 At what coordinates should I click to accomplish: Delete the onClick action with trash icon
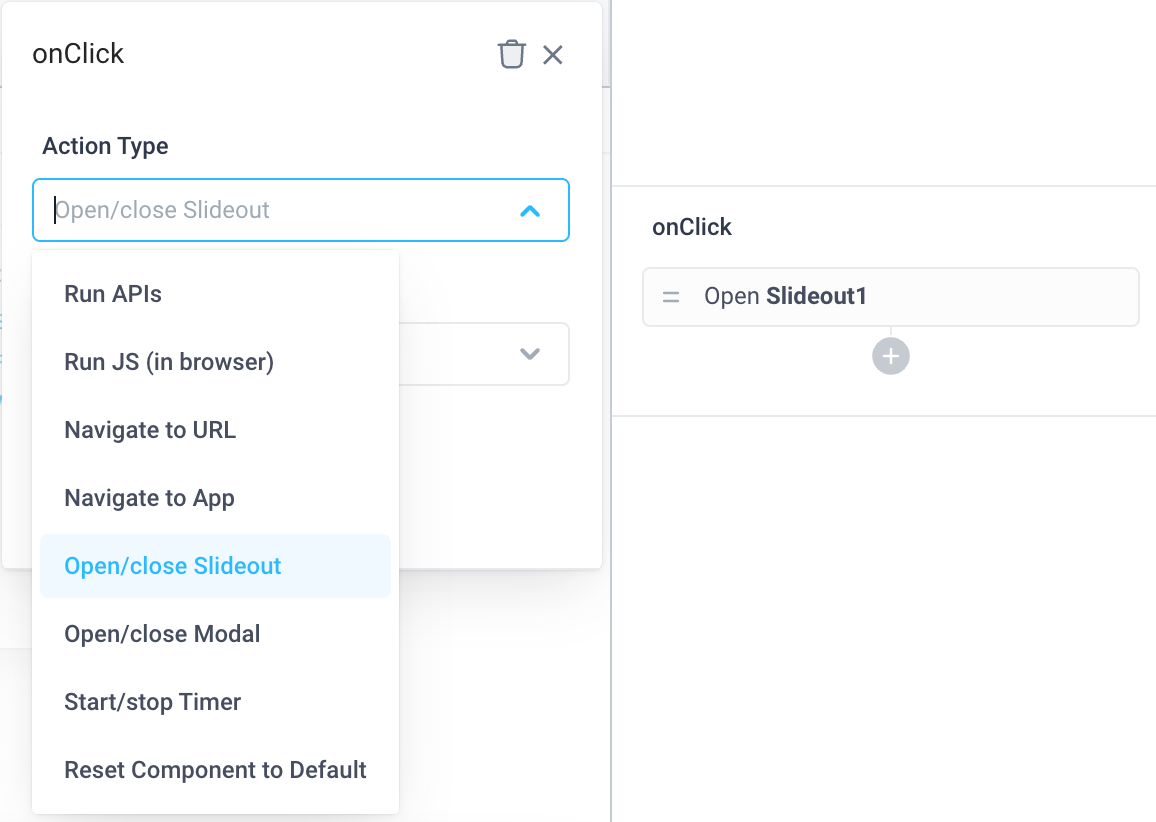pos(511,54)
